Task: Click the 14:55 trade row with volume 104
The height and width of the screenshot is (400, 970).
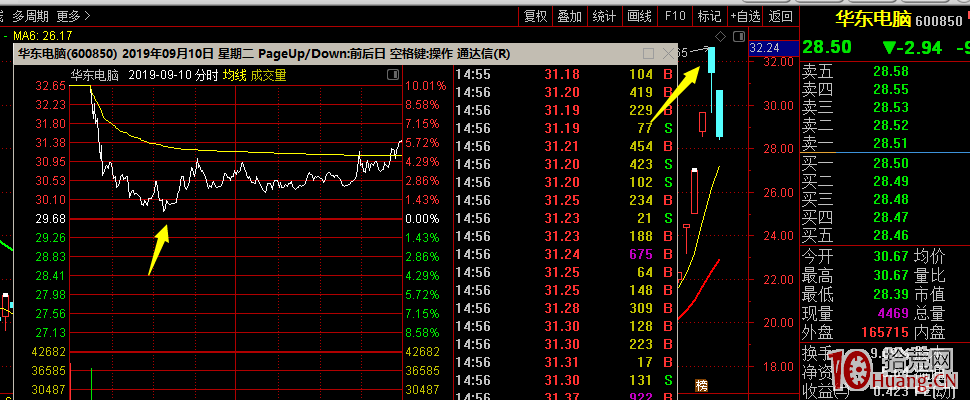Action: [x=566, y=74]
